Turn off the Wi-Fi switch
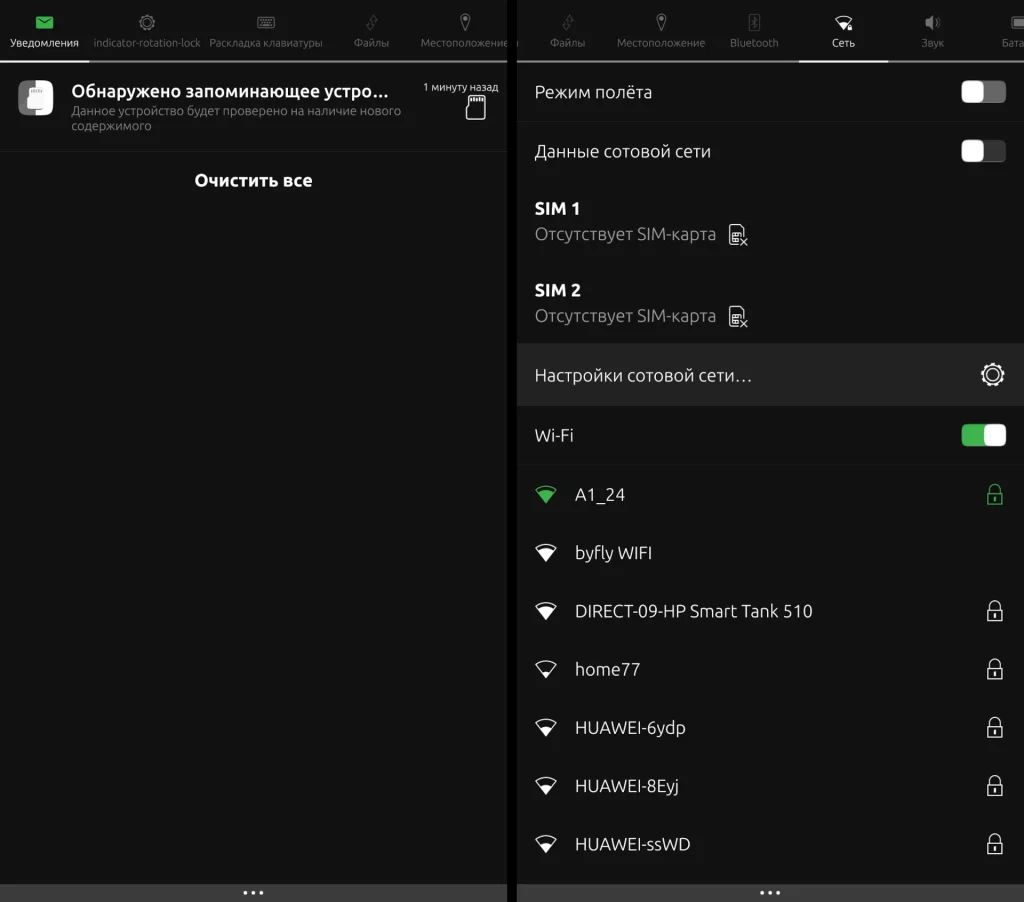 pos(983,435)
